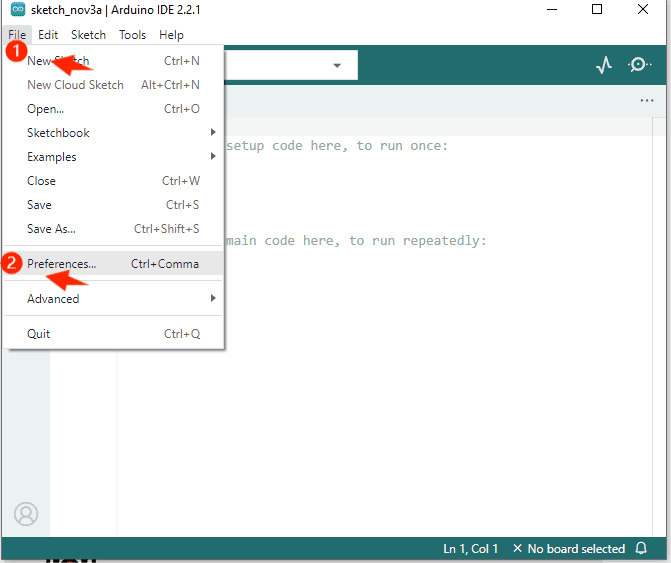Choose Save As... menu entry

114,228
